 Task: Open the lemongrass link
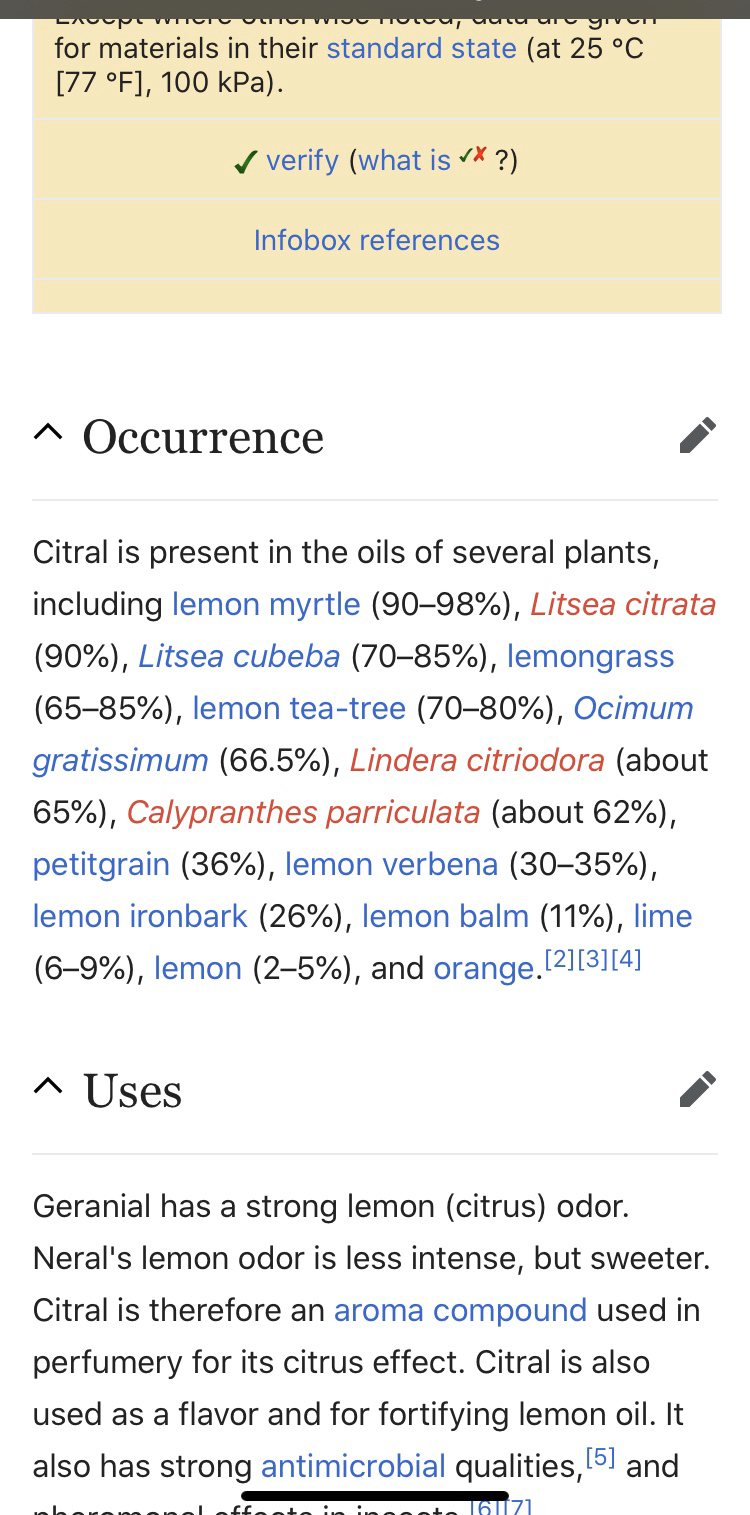coord(590,656)
